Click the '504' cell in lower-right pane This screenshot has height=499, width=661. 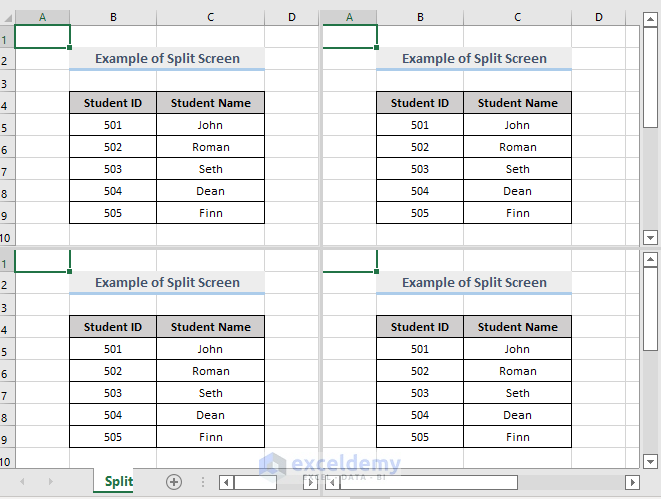[x=420, y=415]
